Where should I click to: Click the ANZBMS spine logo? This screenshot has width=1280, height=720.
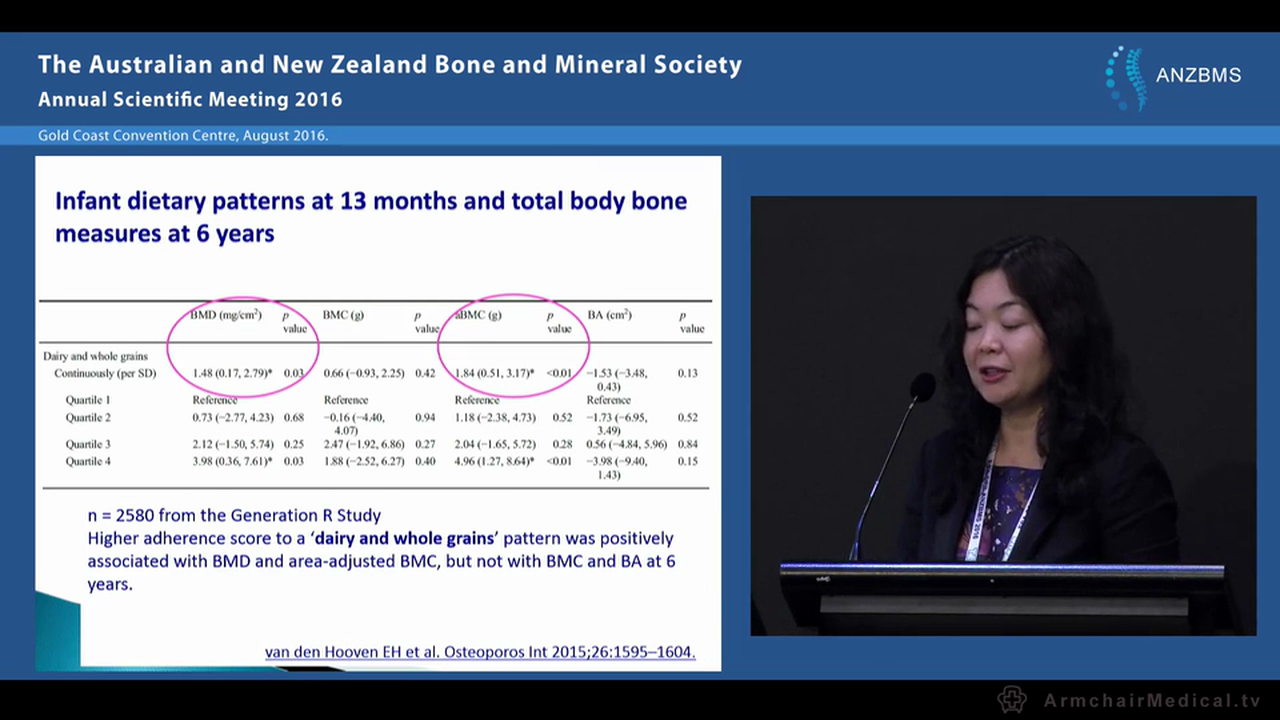[x=1122, y=75]
